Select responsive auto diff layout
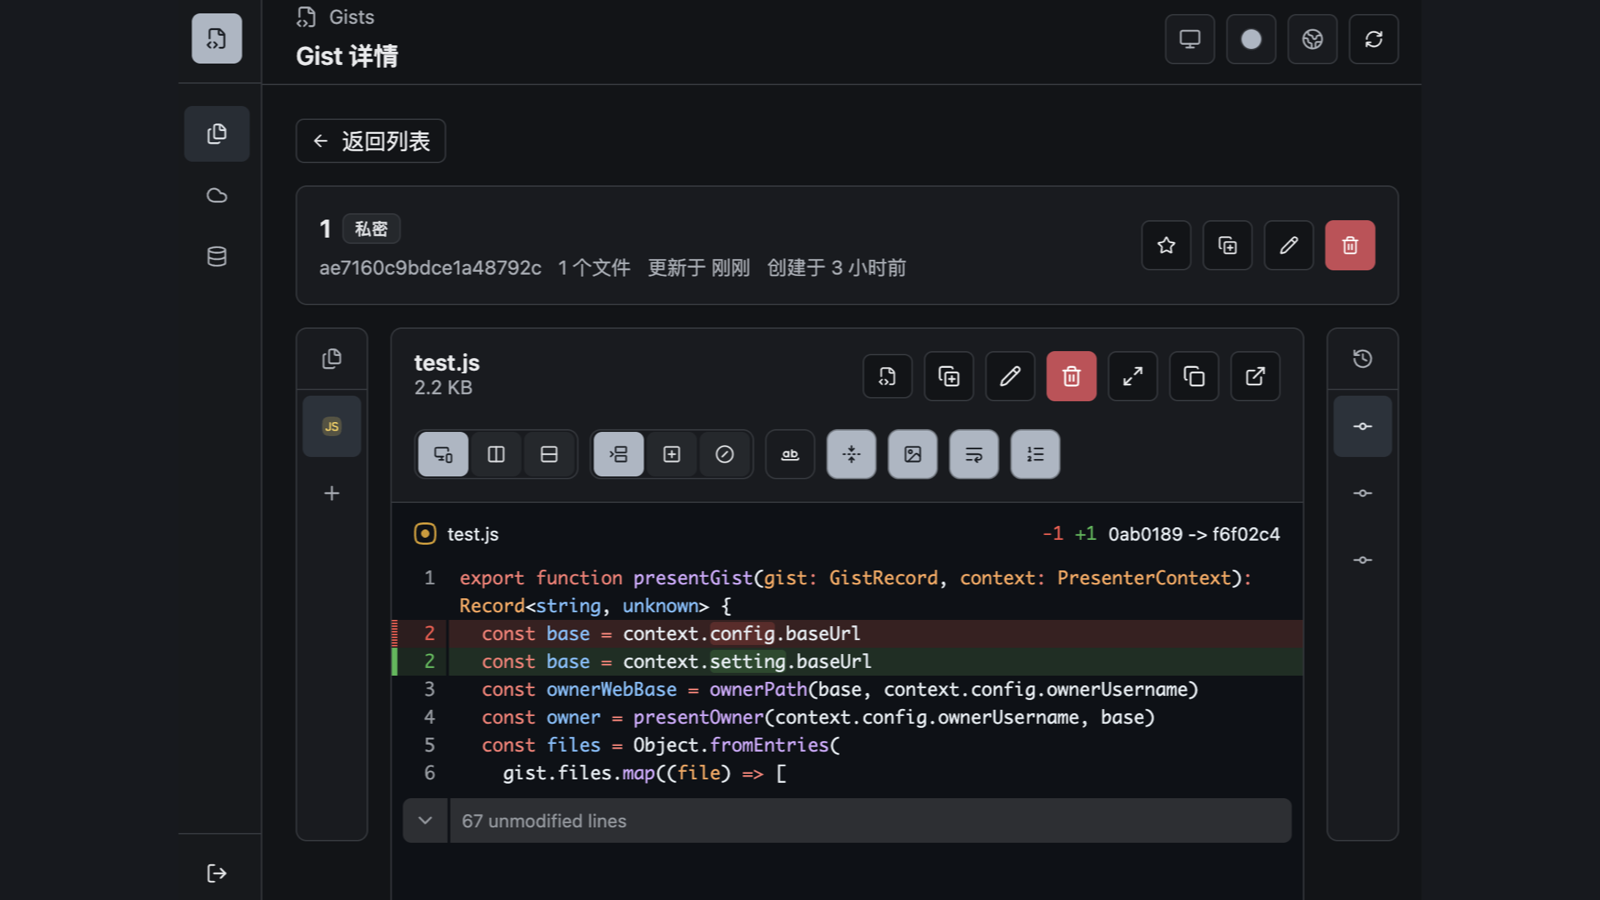The height and width of the screenshot is (900, 1600). [x=443, y=454]
